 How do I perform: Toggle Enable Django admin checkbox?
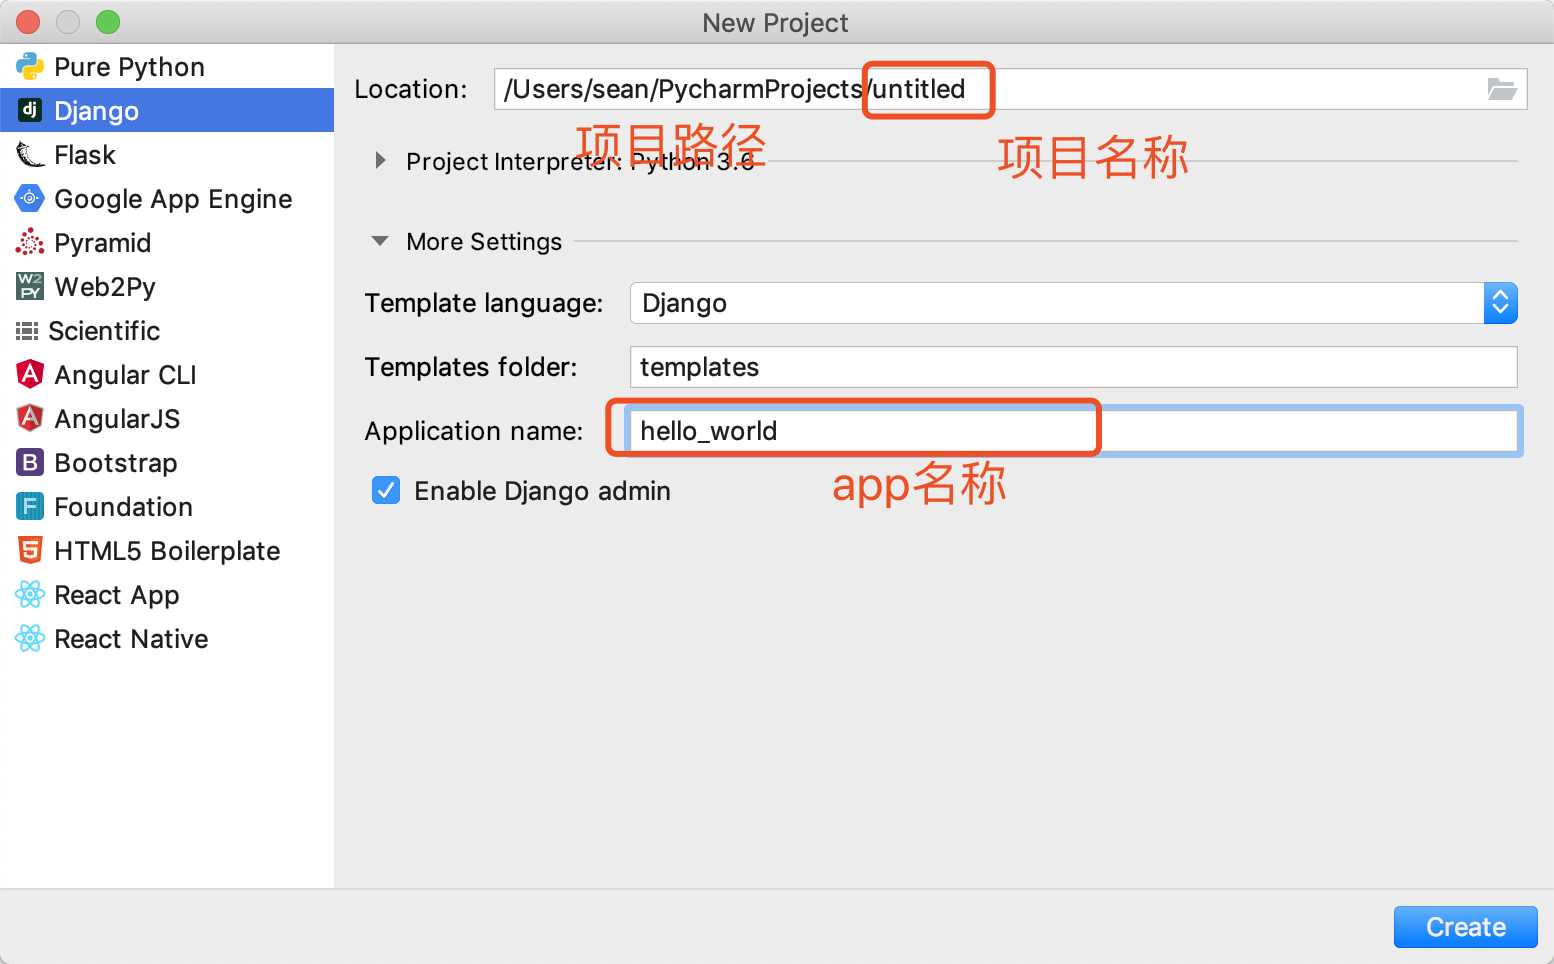(386, 490)
